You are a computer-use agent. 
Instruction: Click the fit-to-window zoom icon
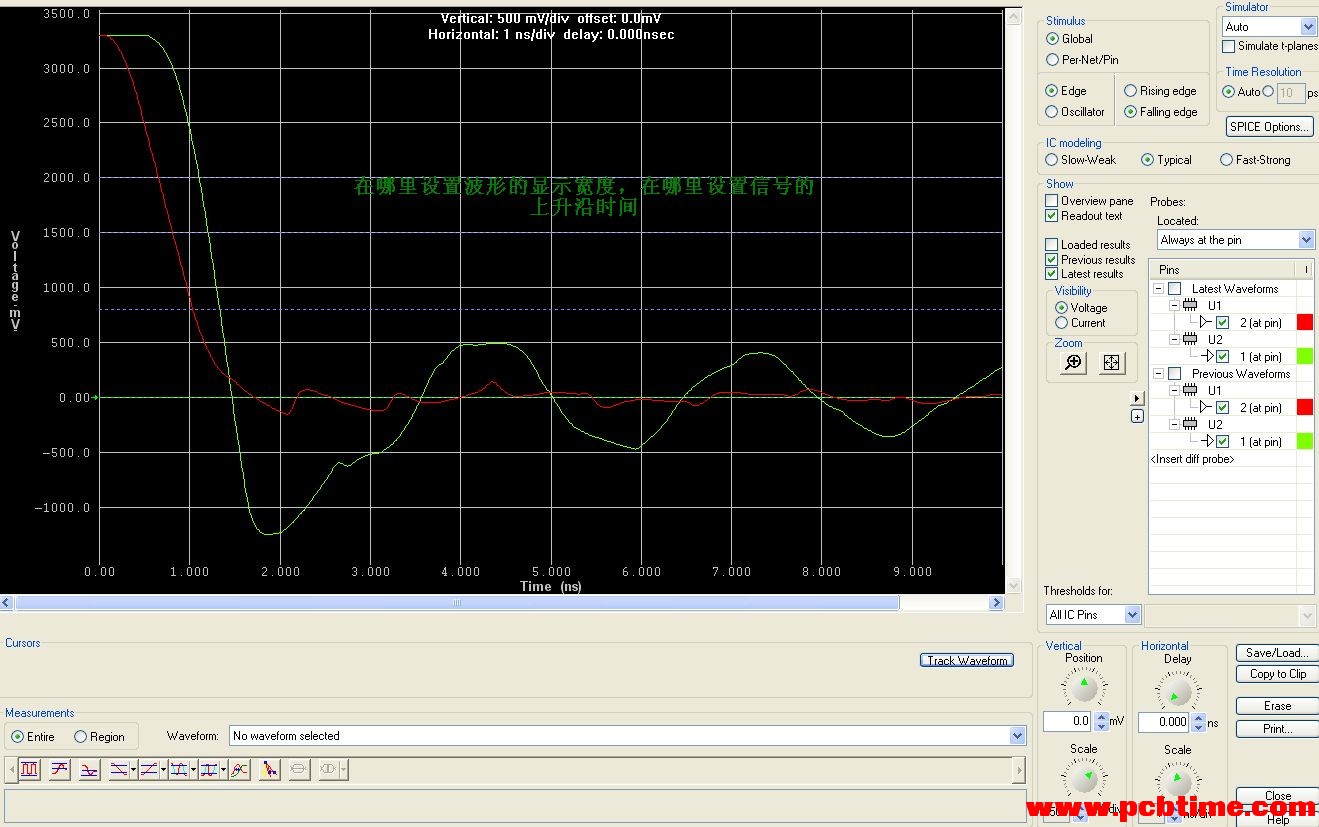pyautogui.click(x=1112, y=363)
